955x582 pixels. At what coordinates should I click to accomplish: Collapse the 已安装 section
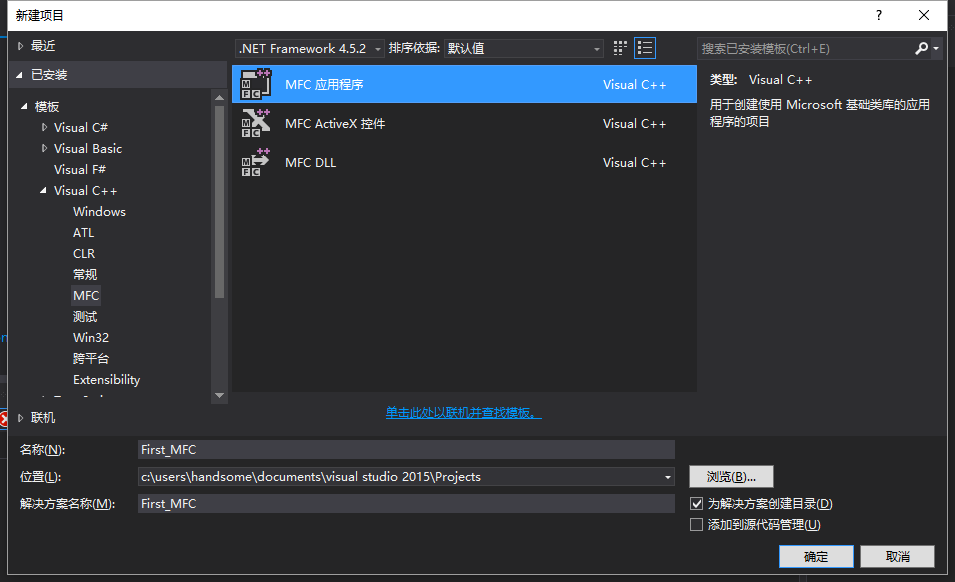pos(19,75)
